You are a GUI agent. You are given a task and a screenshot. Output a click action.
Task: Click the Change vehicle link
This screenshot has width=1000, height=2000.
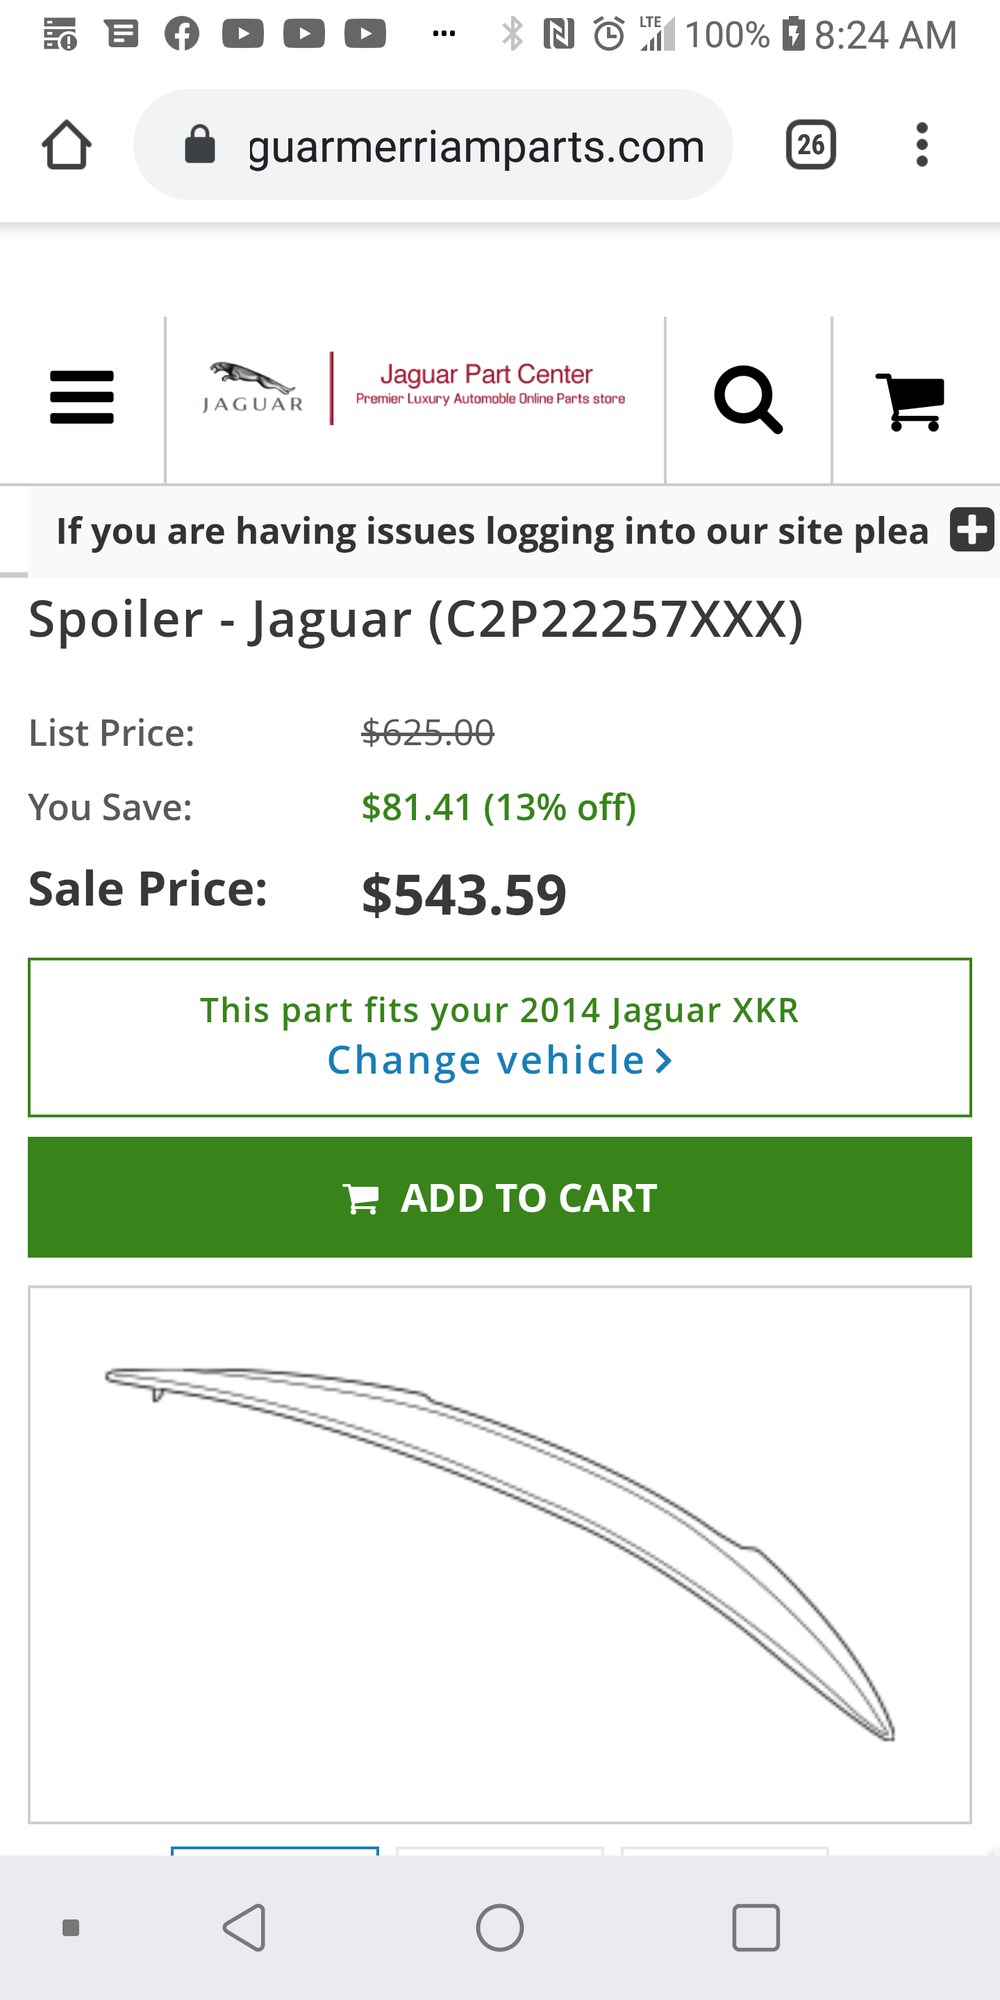[499, 1060]
